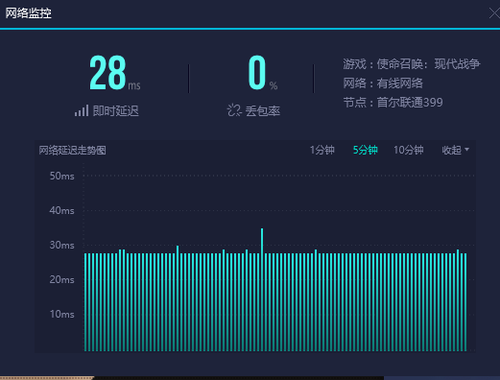
Task: Click the 游戏：使命召唤：现代战争 info line
Action: 412,64
